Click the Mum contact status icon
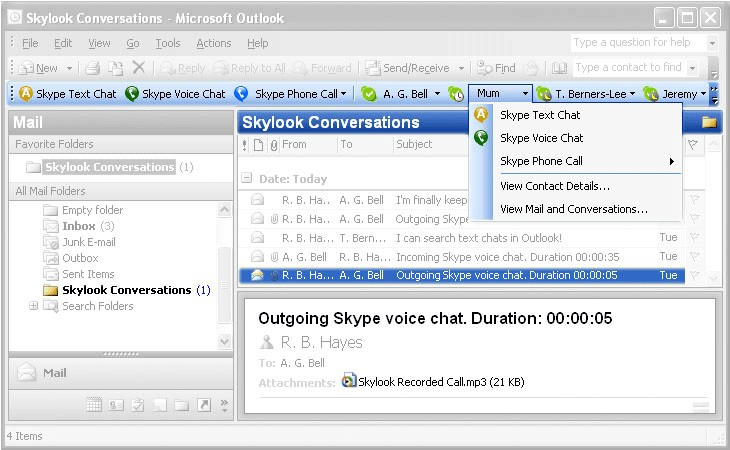Image resolution: width=730 pixels, height=450 pixels. (456, 94)
